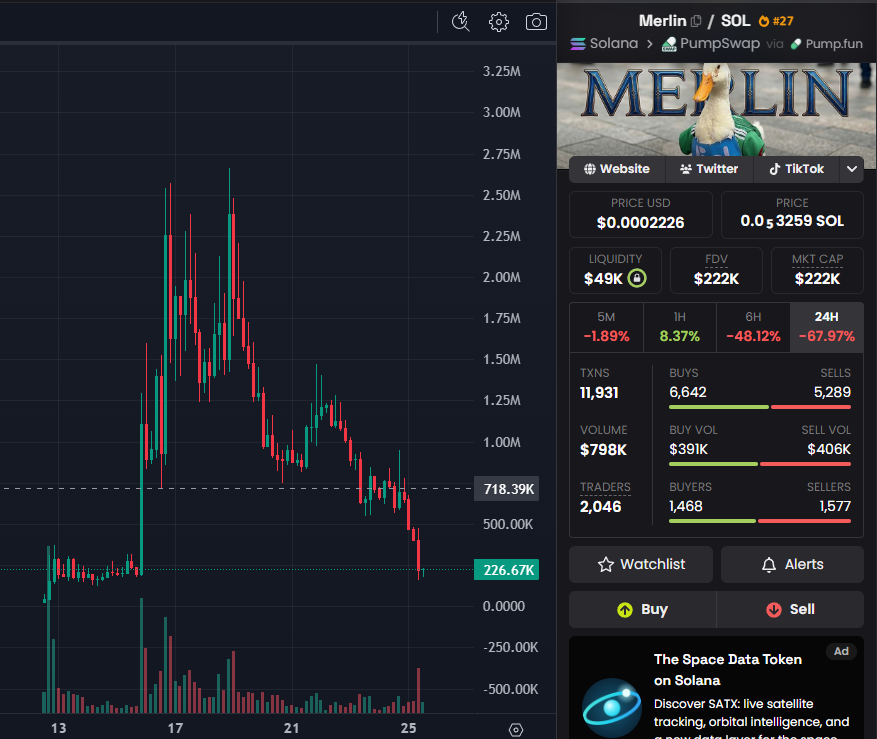Image resolution: width=877 pixels, height=739 pixels.
Task: Click the Solana chain logo
Action: pos(578,43)
